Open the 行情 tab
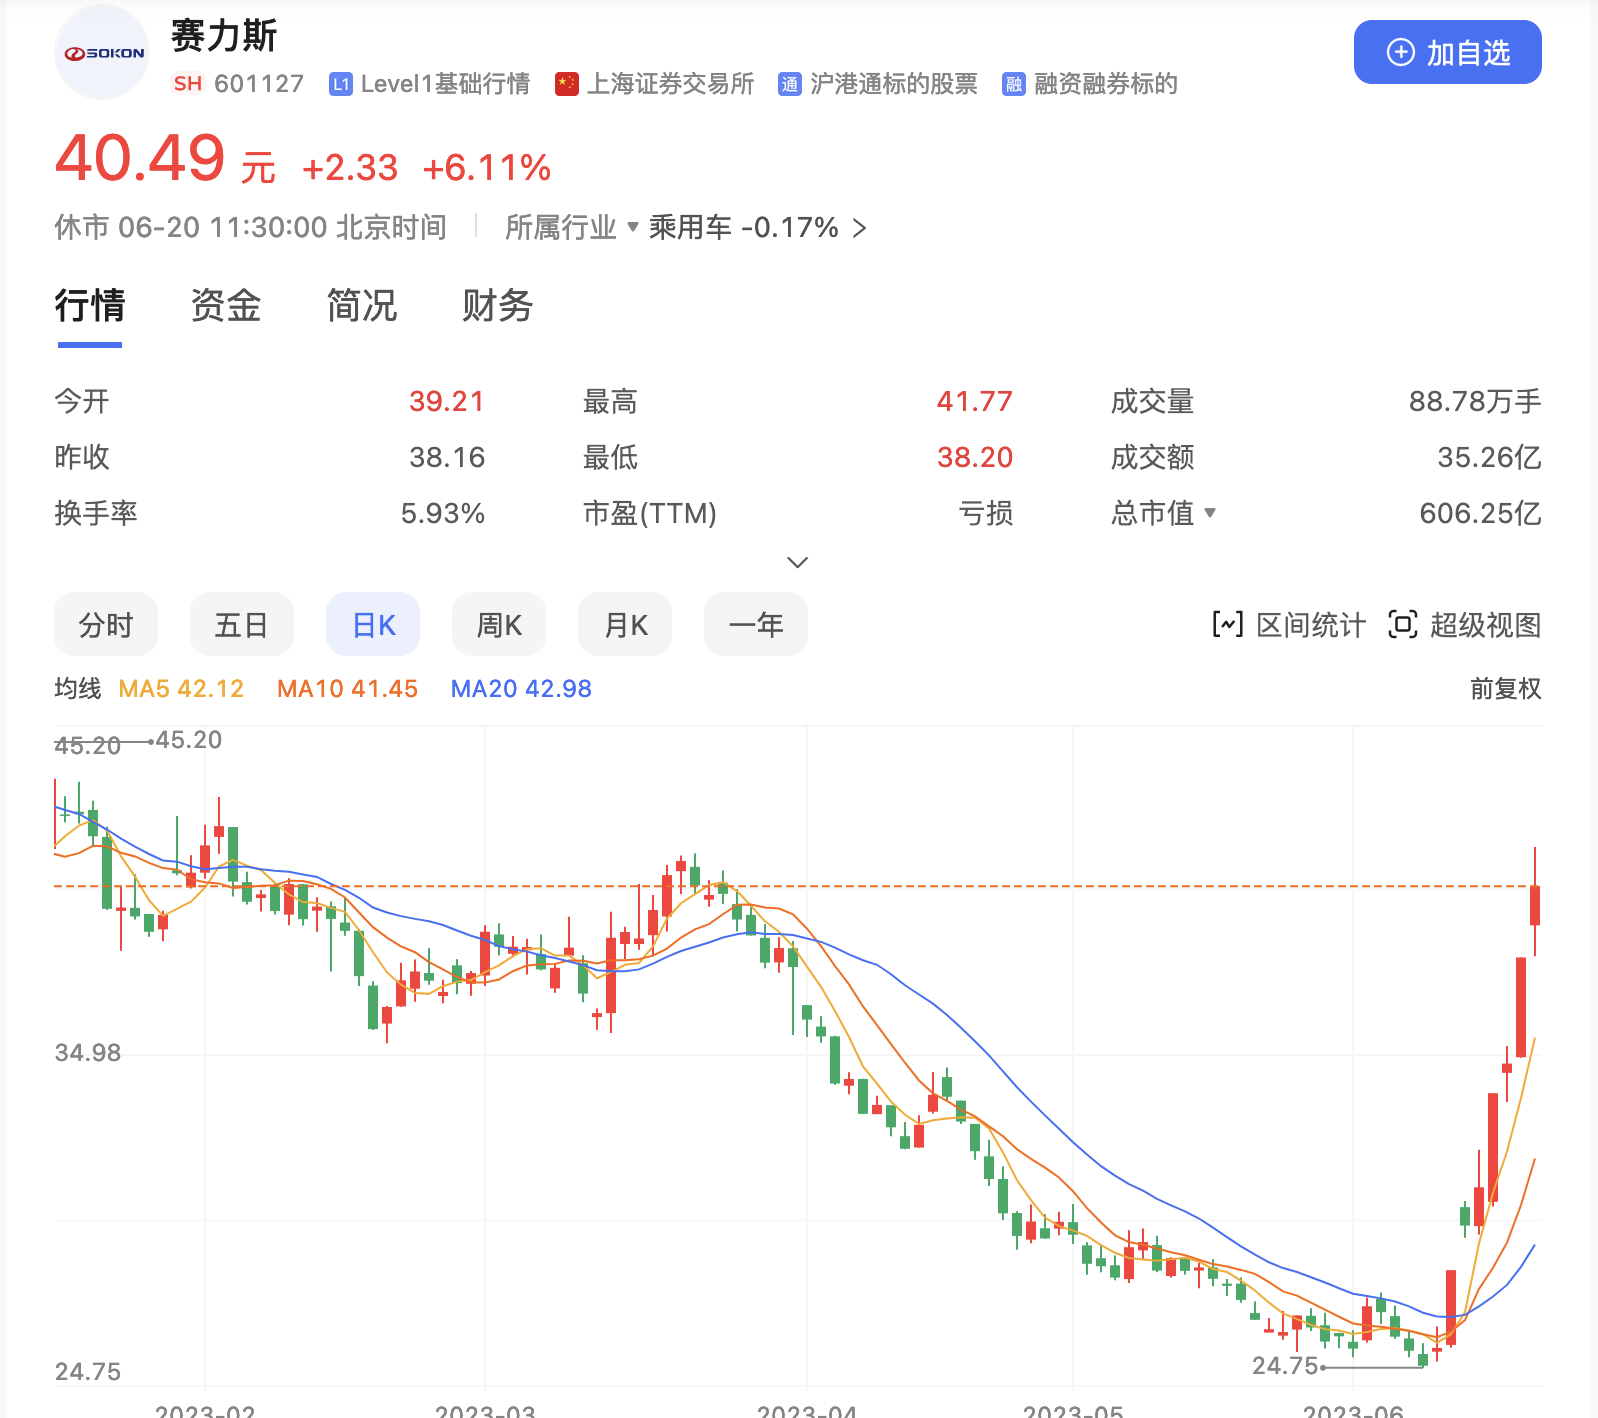The height and width of the screenshot is (1418, 1598). click(90, 306)
